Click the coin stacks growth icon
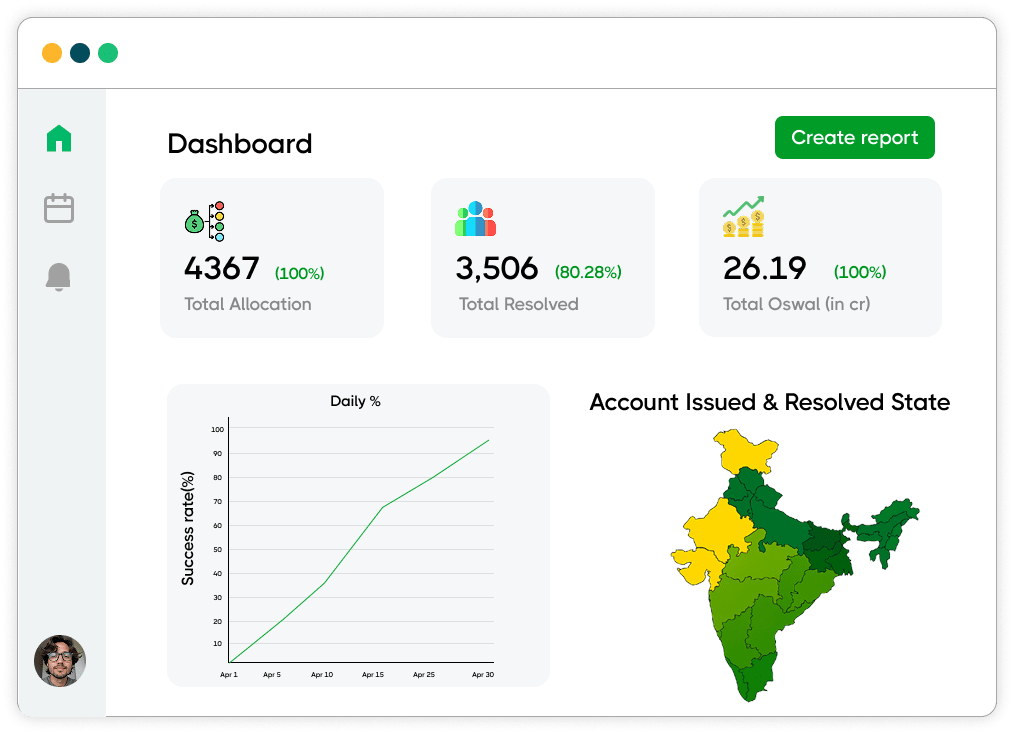1014x748 pixels. point(743,217)
